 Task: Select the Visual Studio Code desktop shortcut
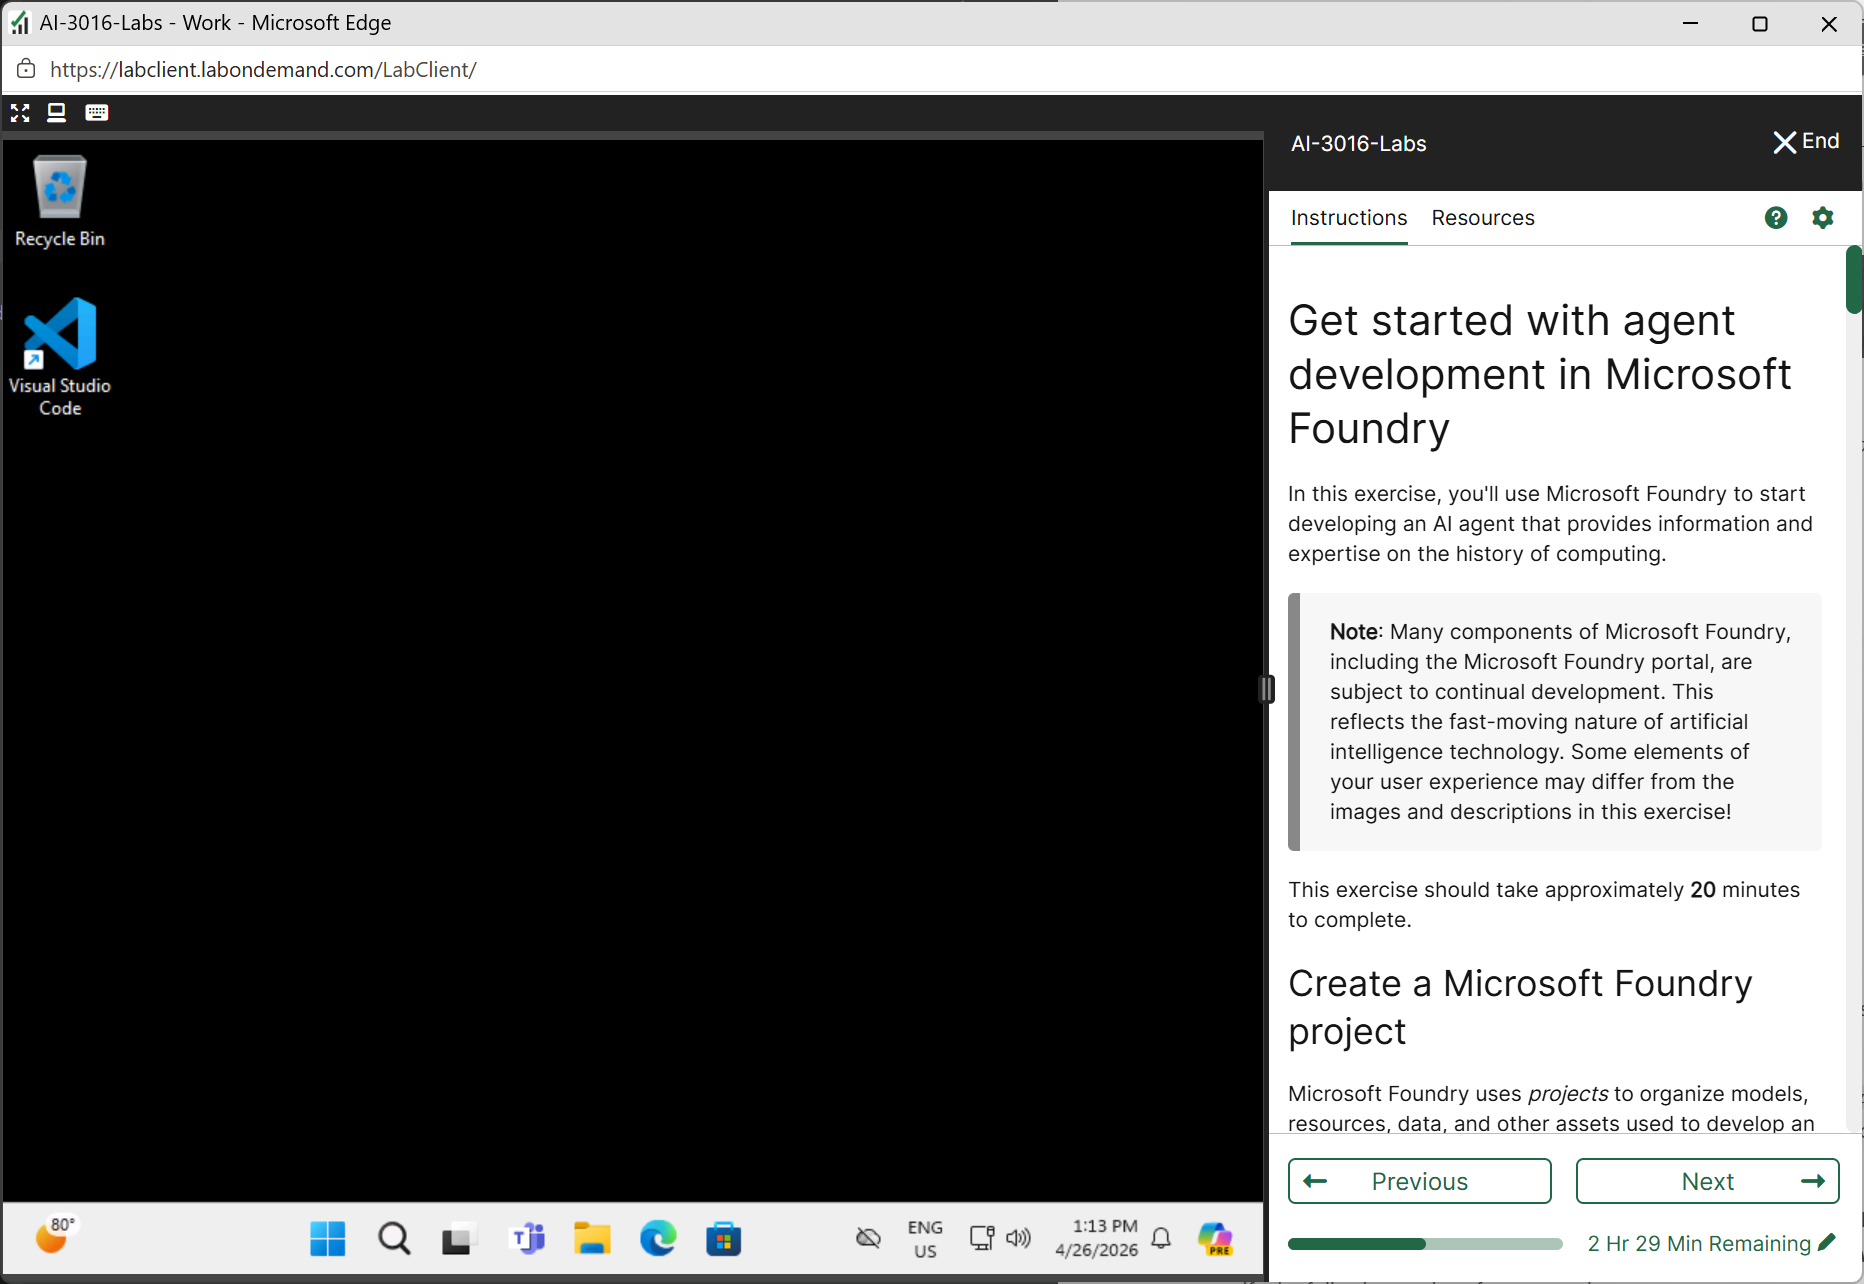pos(60,357)
